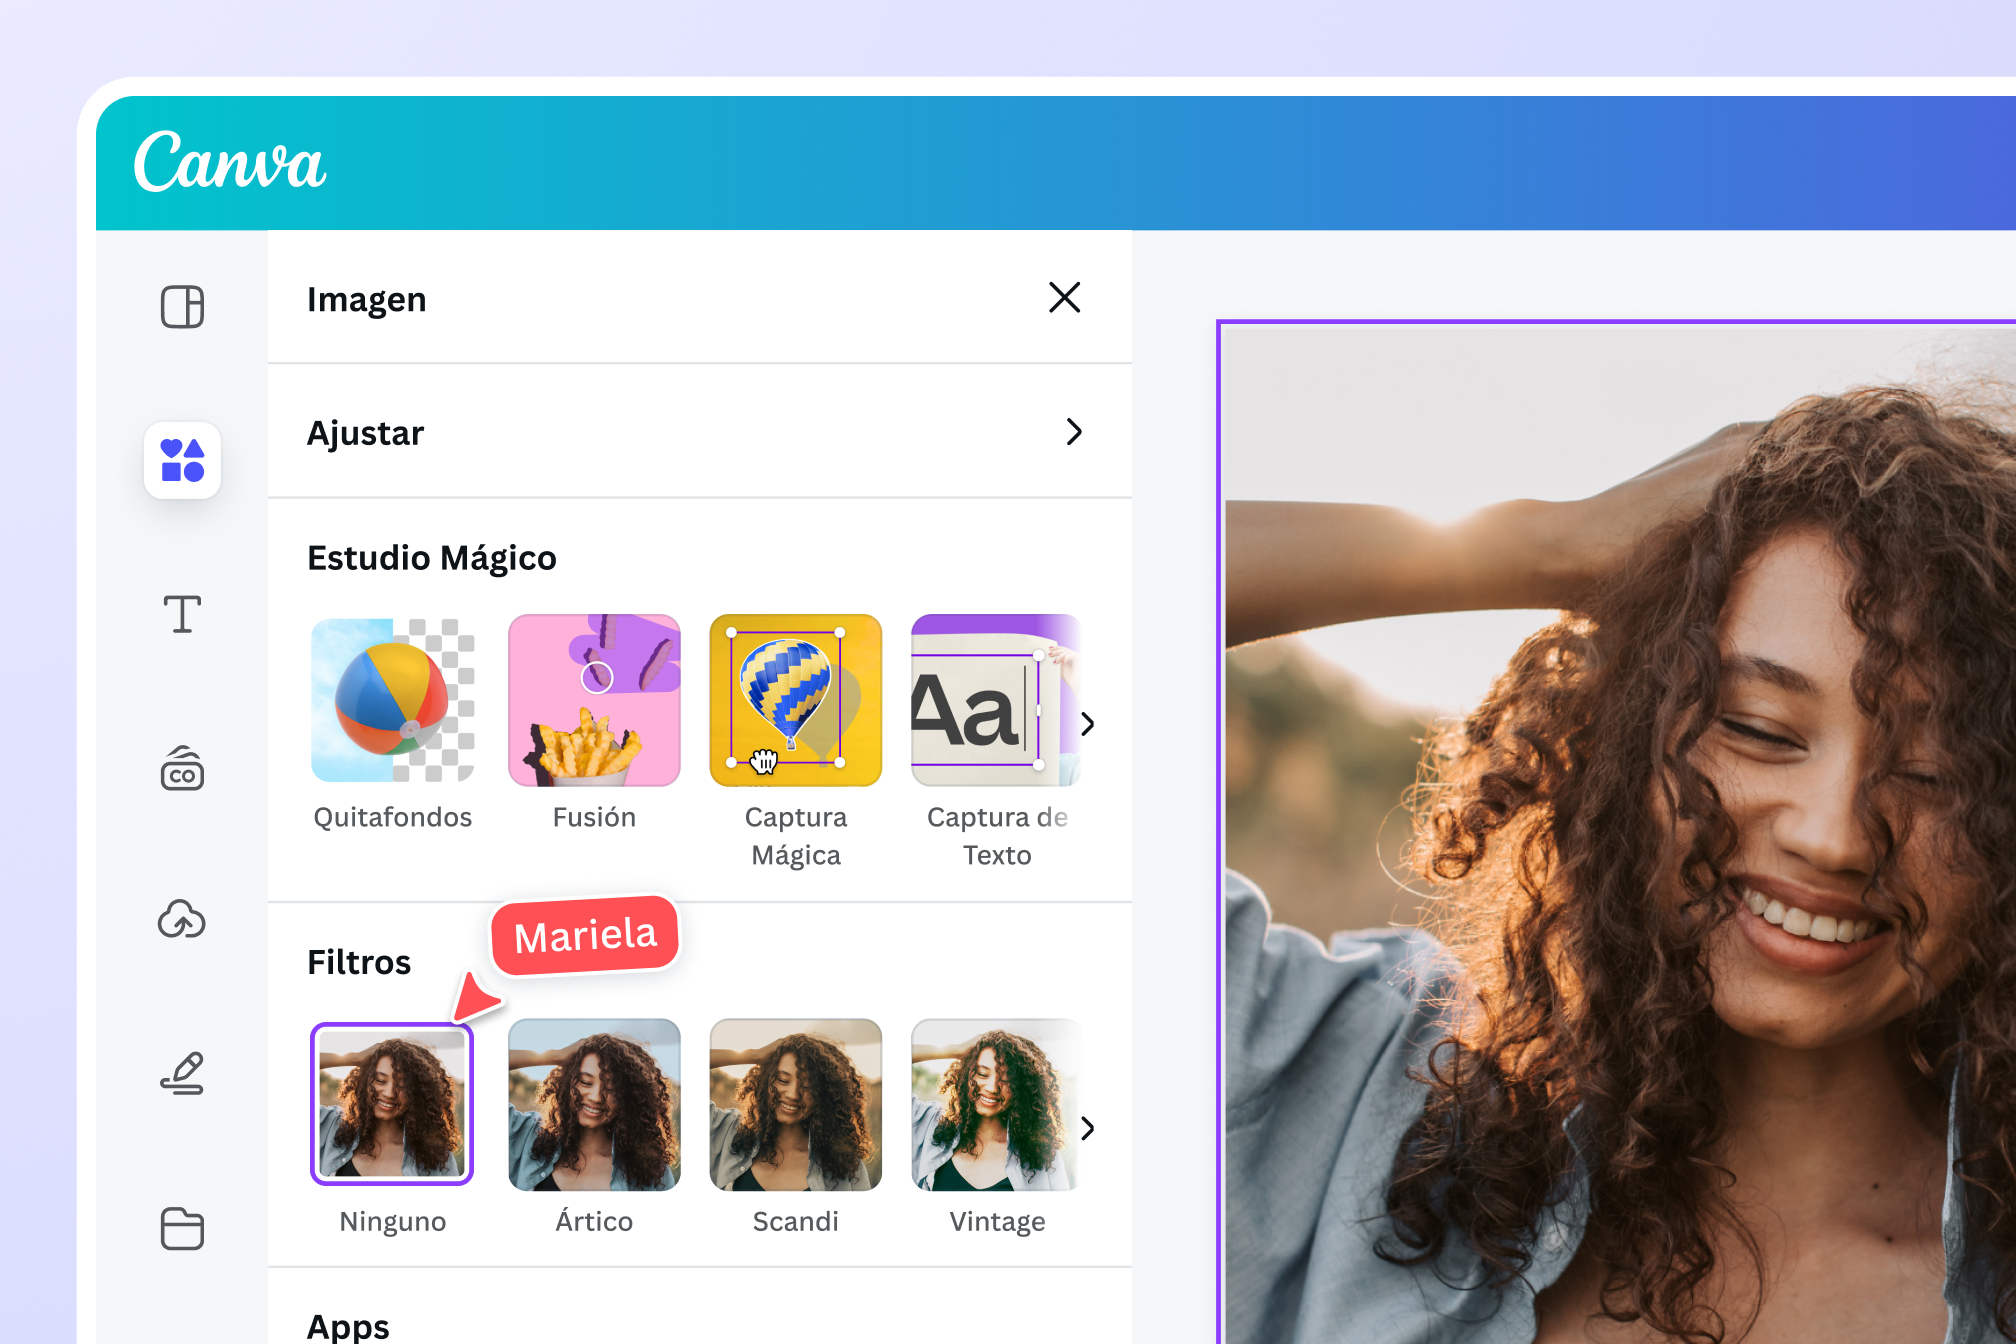Click the Ajustar label
The width and height of the screenshot is (2016, 1344).
(x=365, y=433)
